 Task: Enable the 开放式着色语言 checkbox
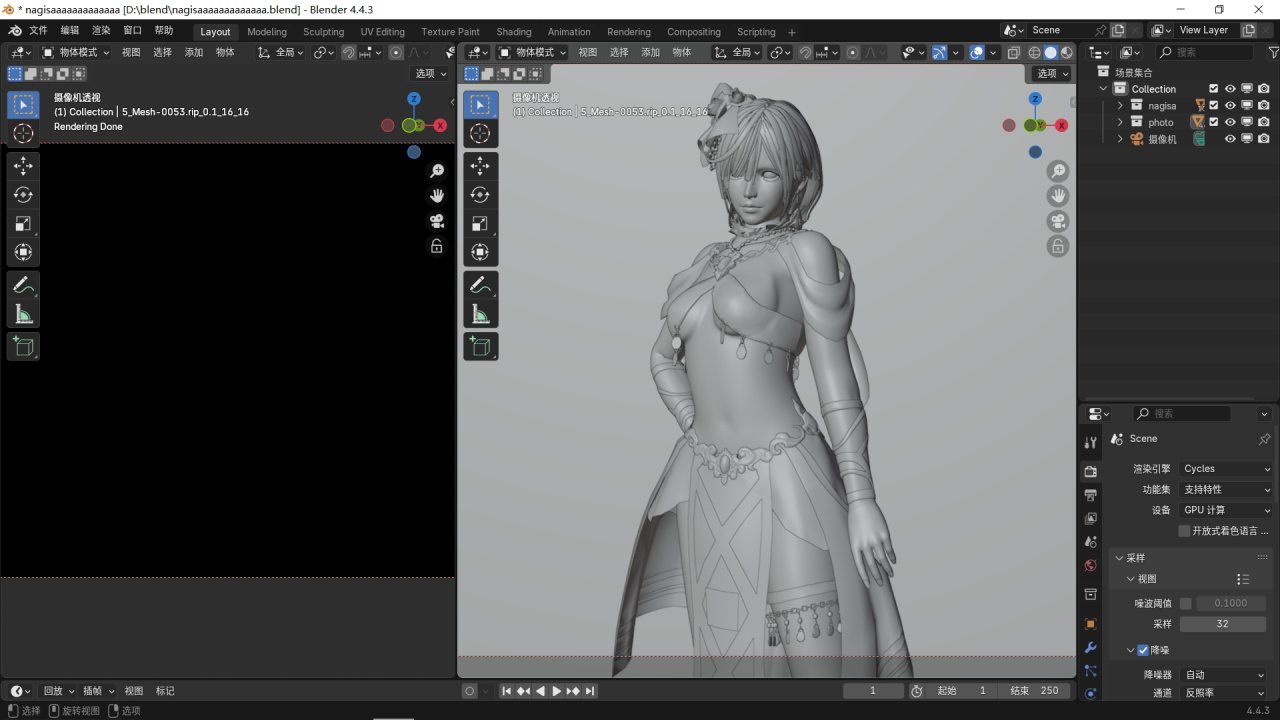coord(1185,531)
